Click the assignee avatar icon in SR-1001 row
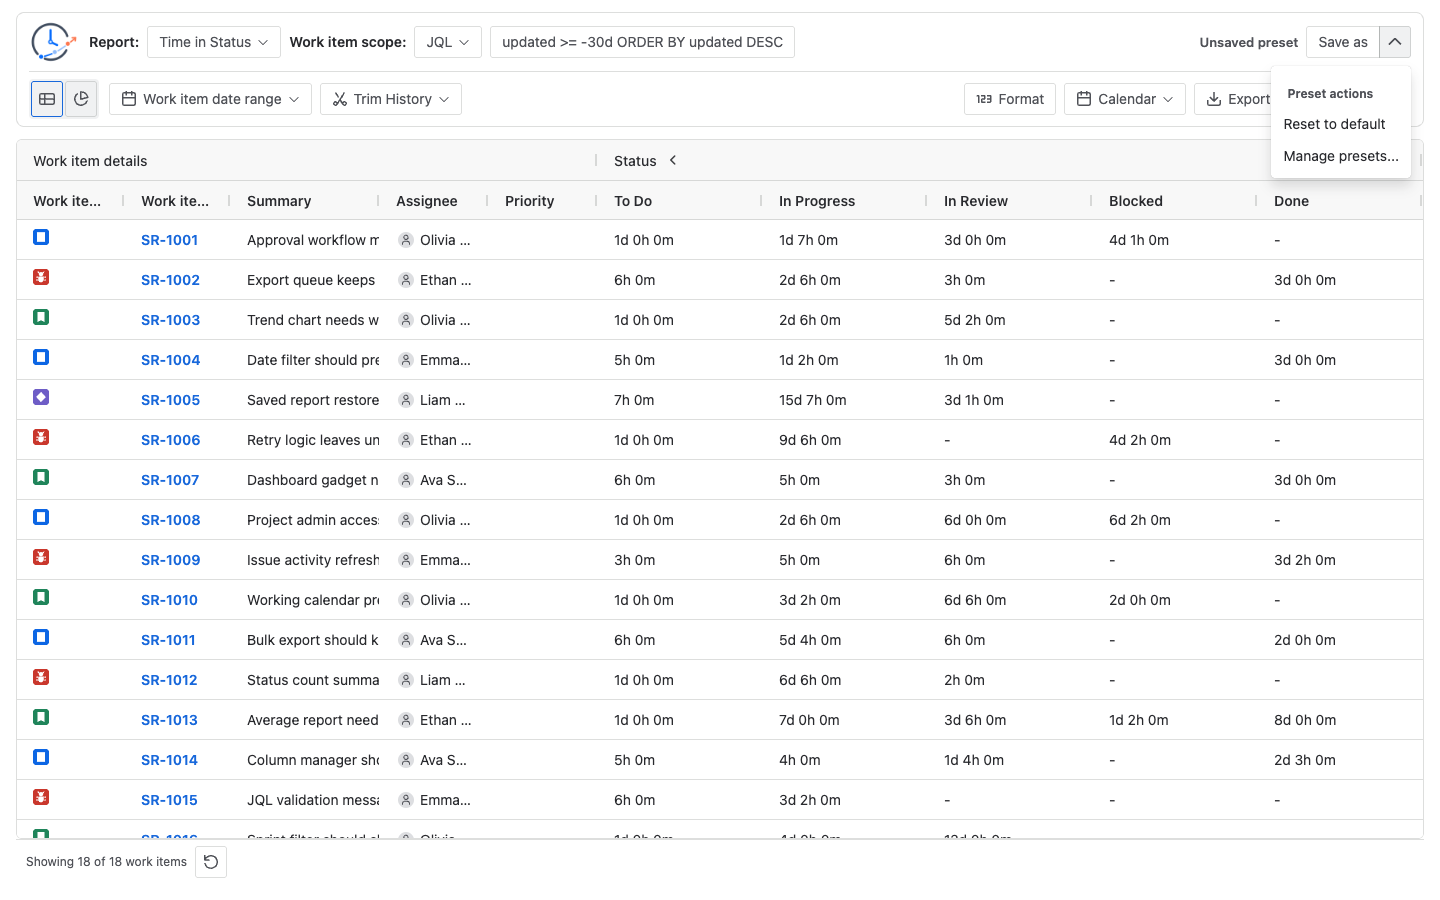Screen dimensions: 1440x900 coord(406,240)
